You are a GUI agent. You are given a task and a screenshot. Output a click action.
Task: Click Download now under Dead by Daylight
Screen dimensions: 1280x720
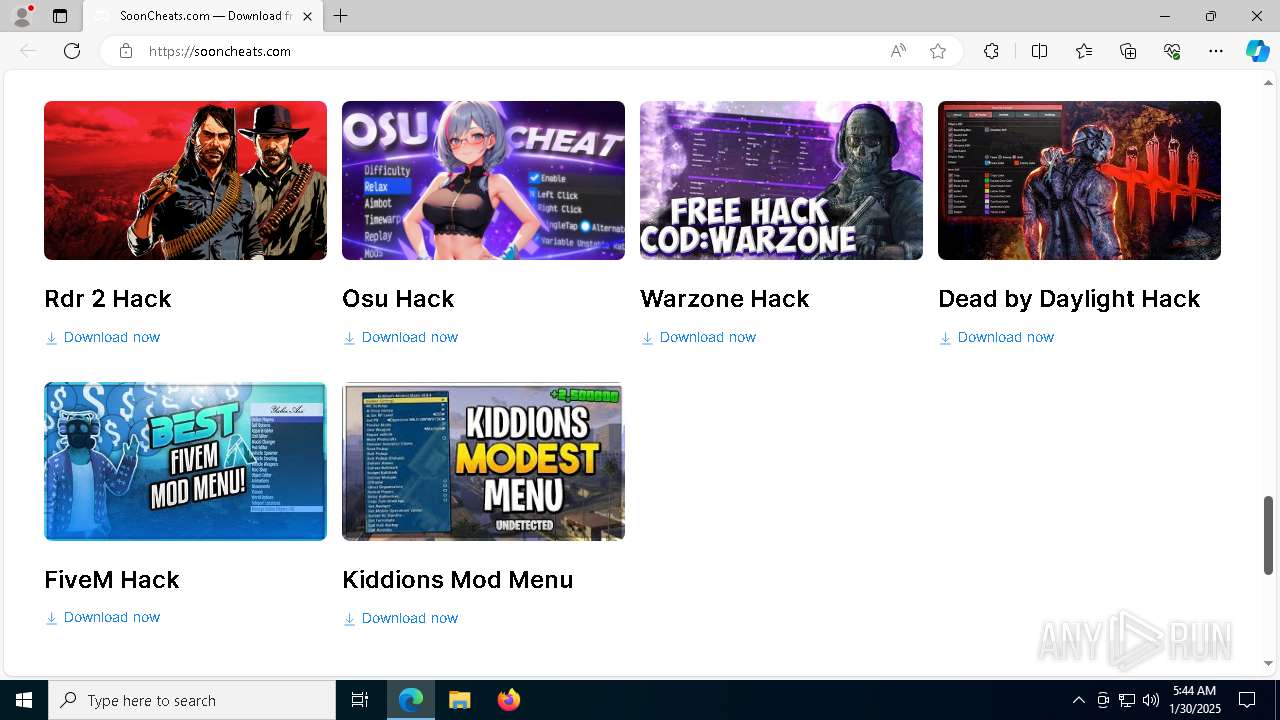click(997, 337)
